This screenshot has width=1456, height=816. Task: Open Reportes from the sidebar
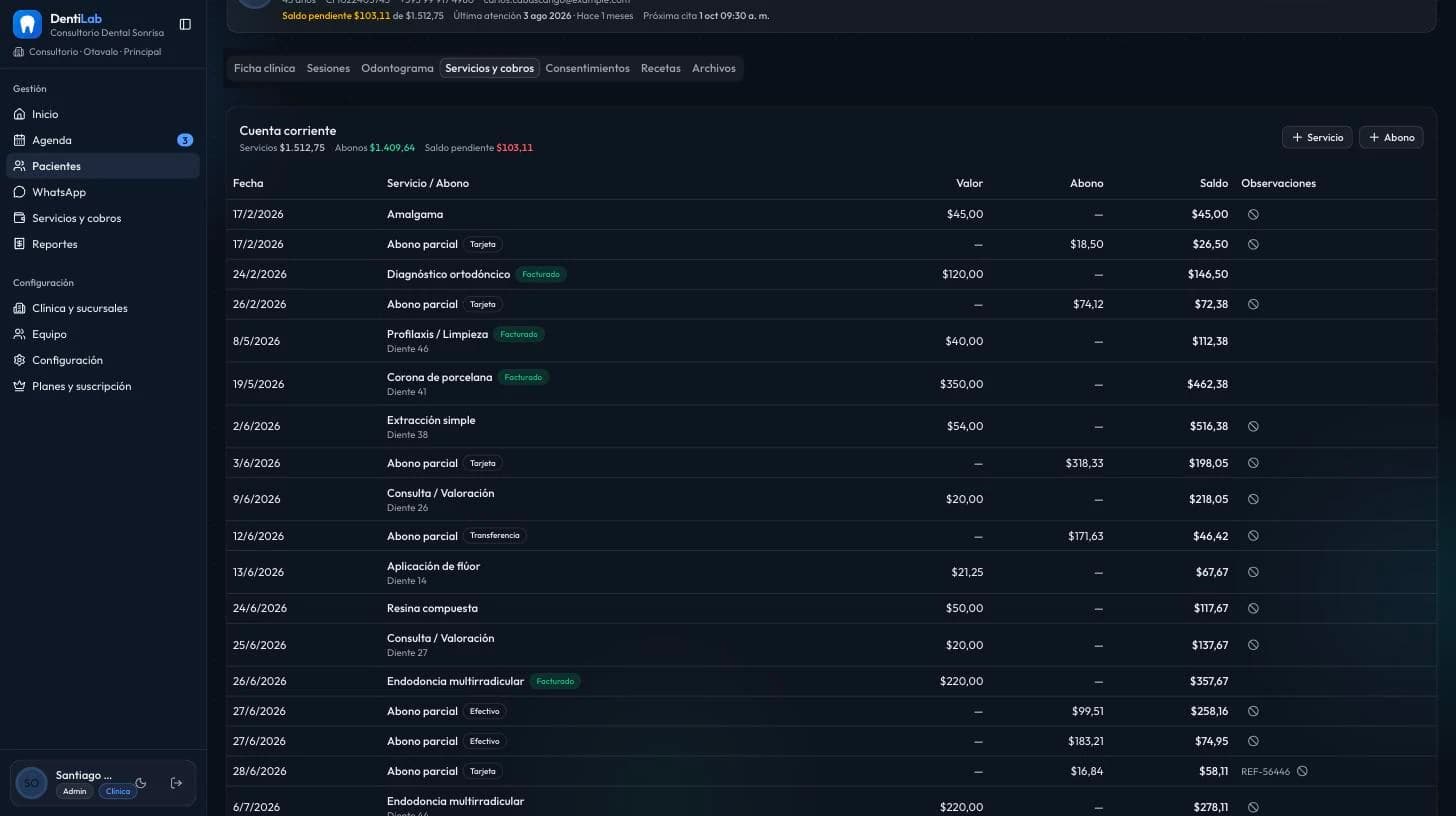103,244
